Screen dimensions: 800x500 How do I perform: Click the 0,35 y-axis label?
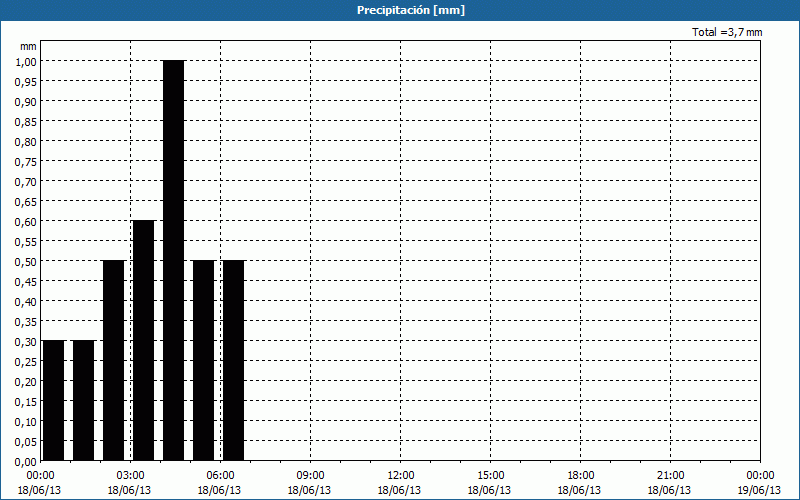[x=26, y=321]
